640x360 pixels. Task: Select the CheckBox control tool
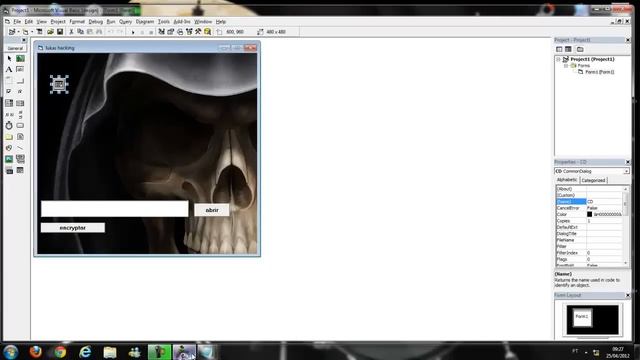coord(9,92)
